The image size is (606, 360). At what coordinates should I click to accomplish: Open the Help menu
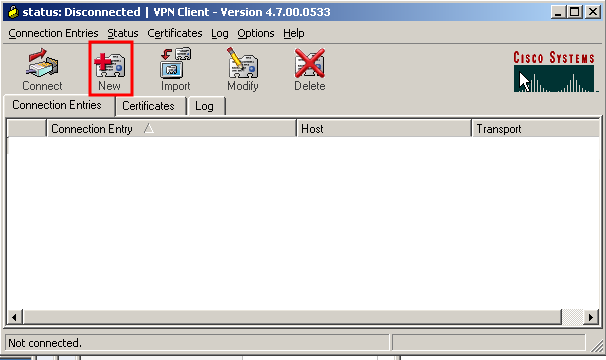(293, 33)
